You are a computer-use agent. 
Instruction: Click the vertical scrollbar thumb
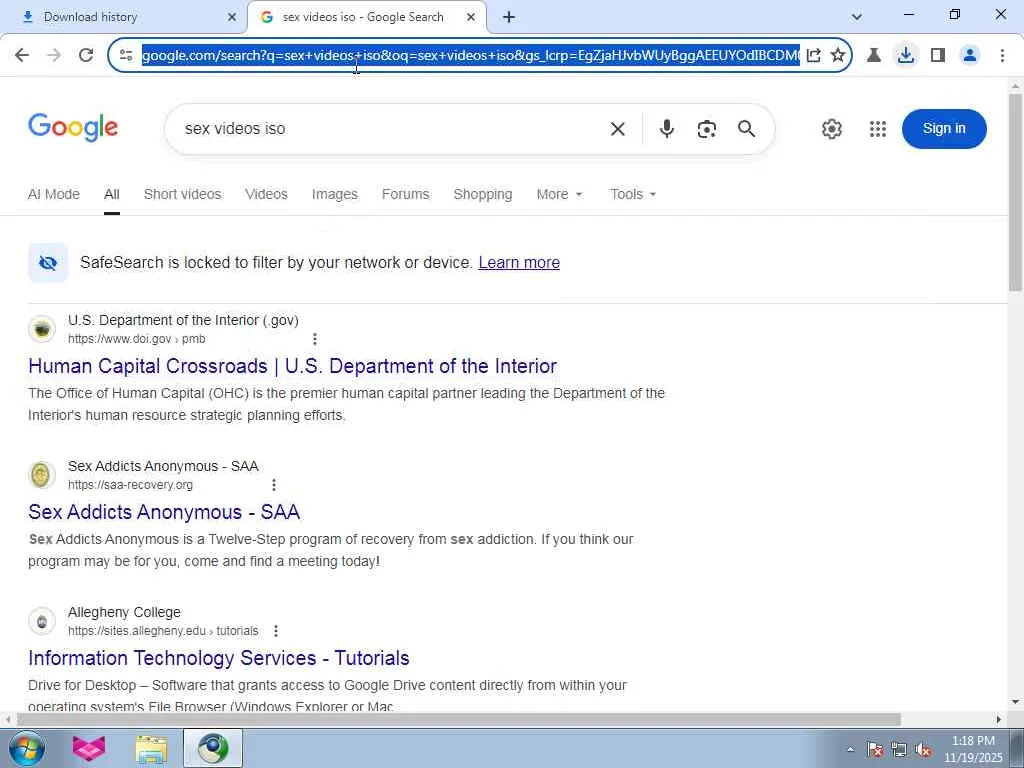tap(1015, 192)
